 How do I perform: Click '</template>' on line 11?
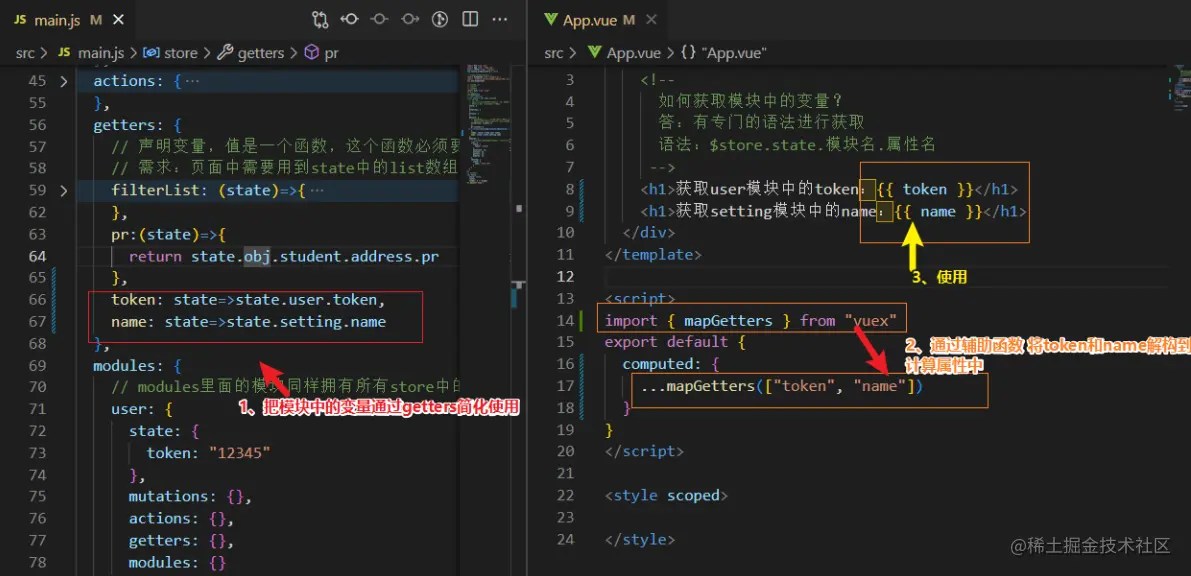pyautogui.click(x=654, y=255)
